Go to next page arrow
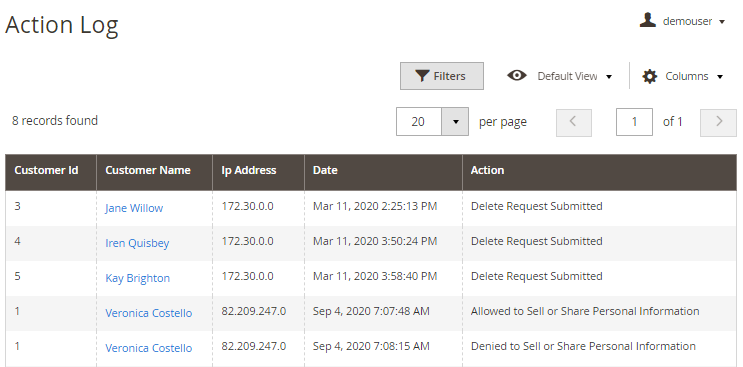 (718, 122)
